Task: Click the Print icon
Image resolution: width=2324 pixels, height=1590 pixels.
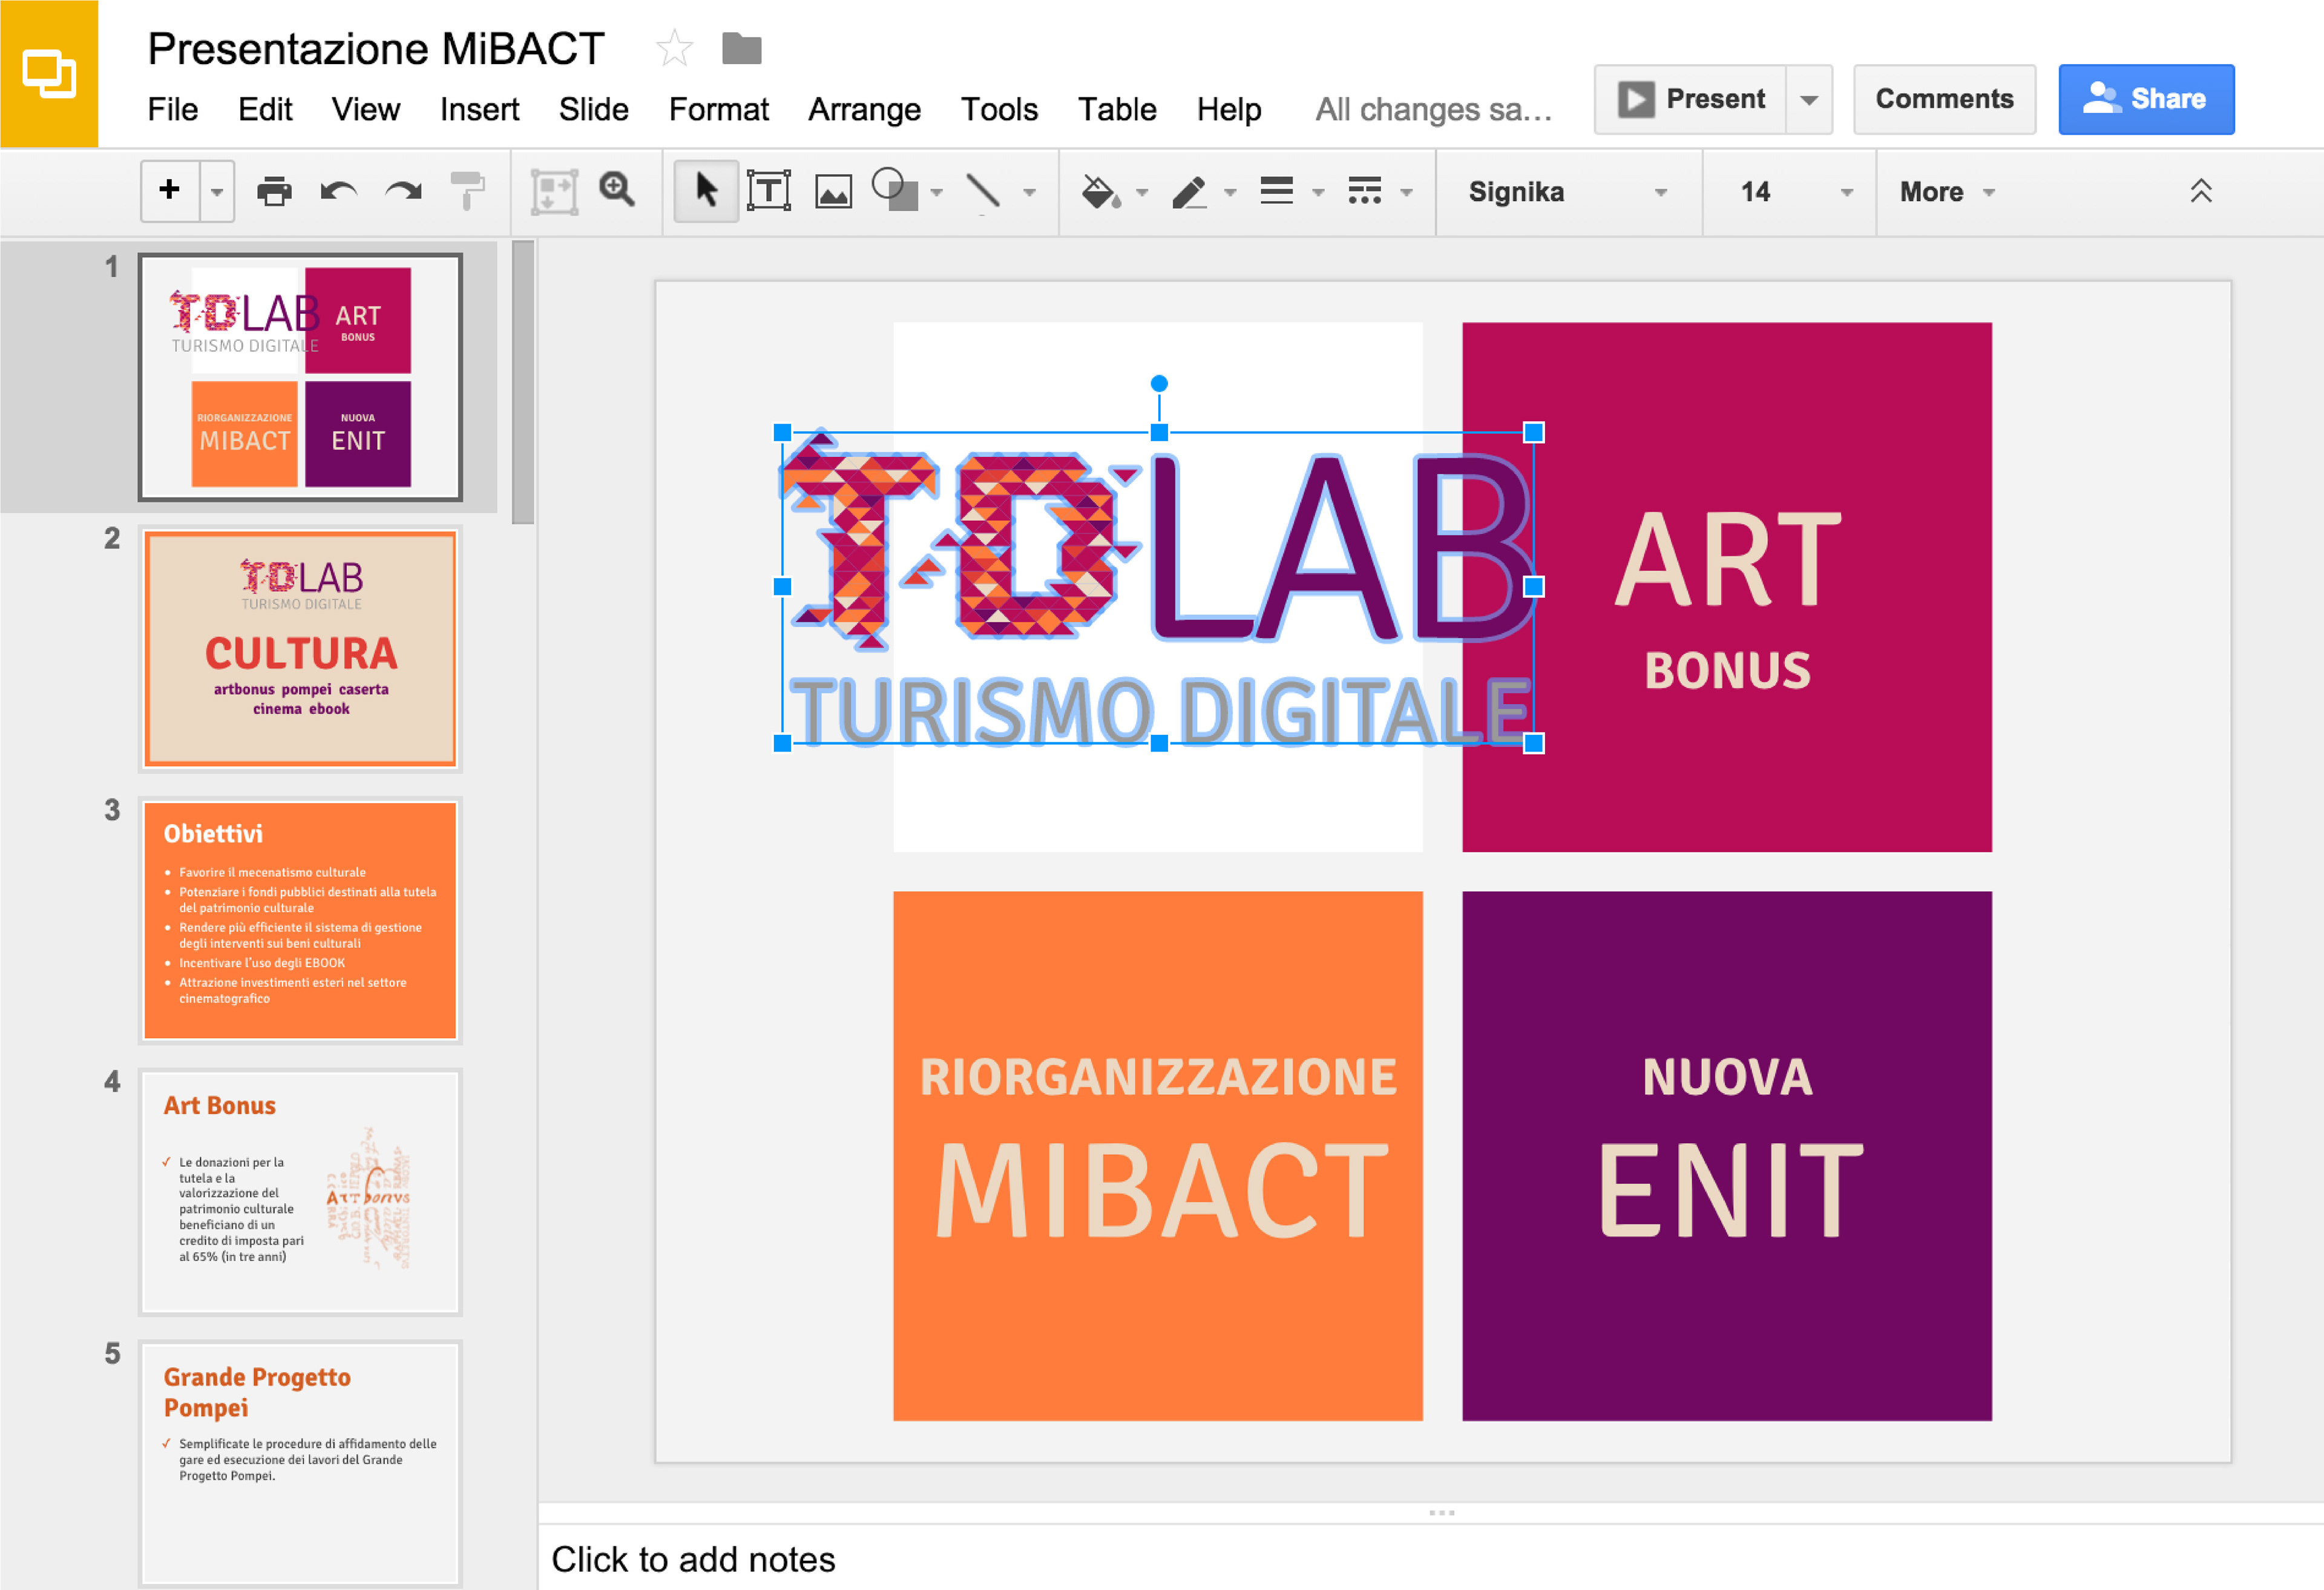Action: tap(274, 190)
